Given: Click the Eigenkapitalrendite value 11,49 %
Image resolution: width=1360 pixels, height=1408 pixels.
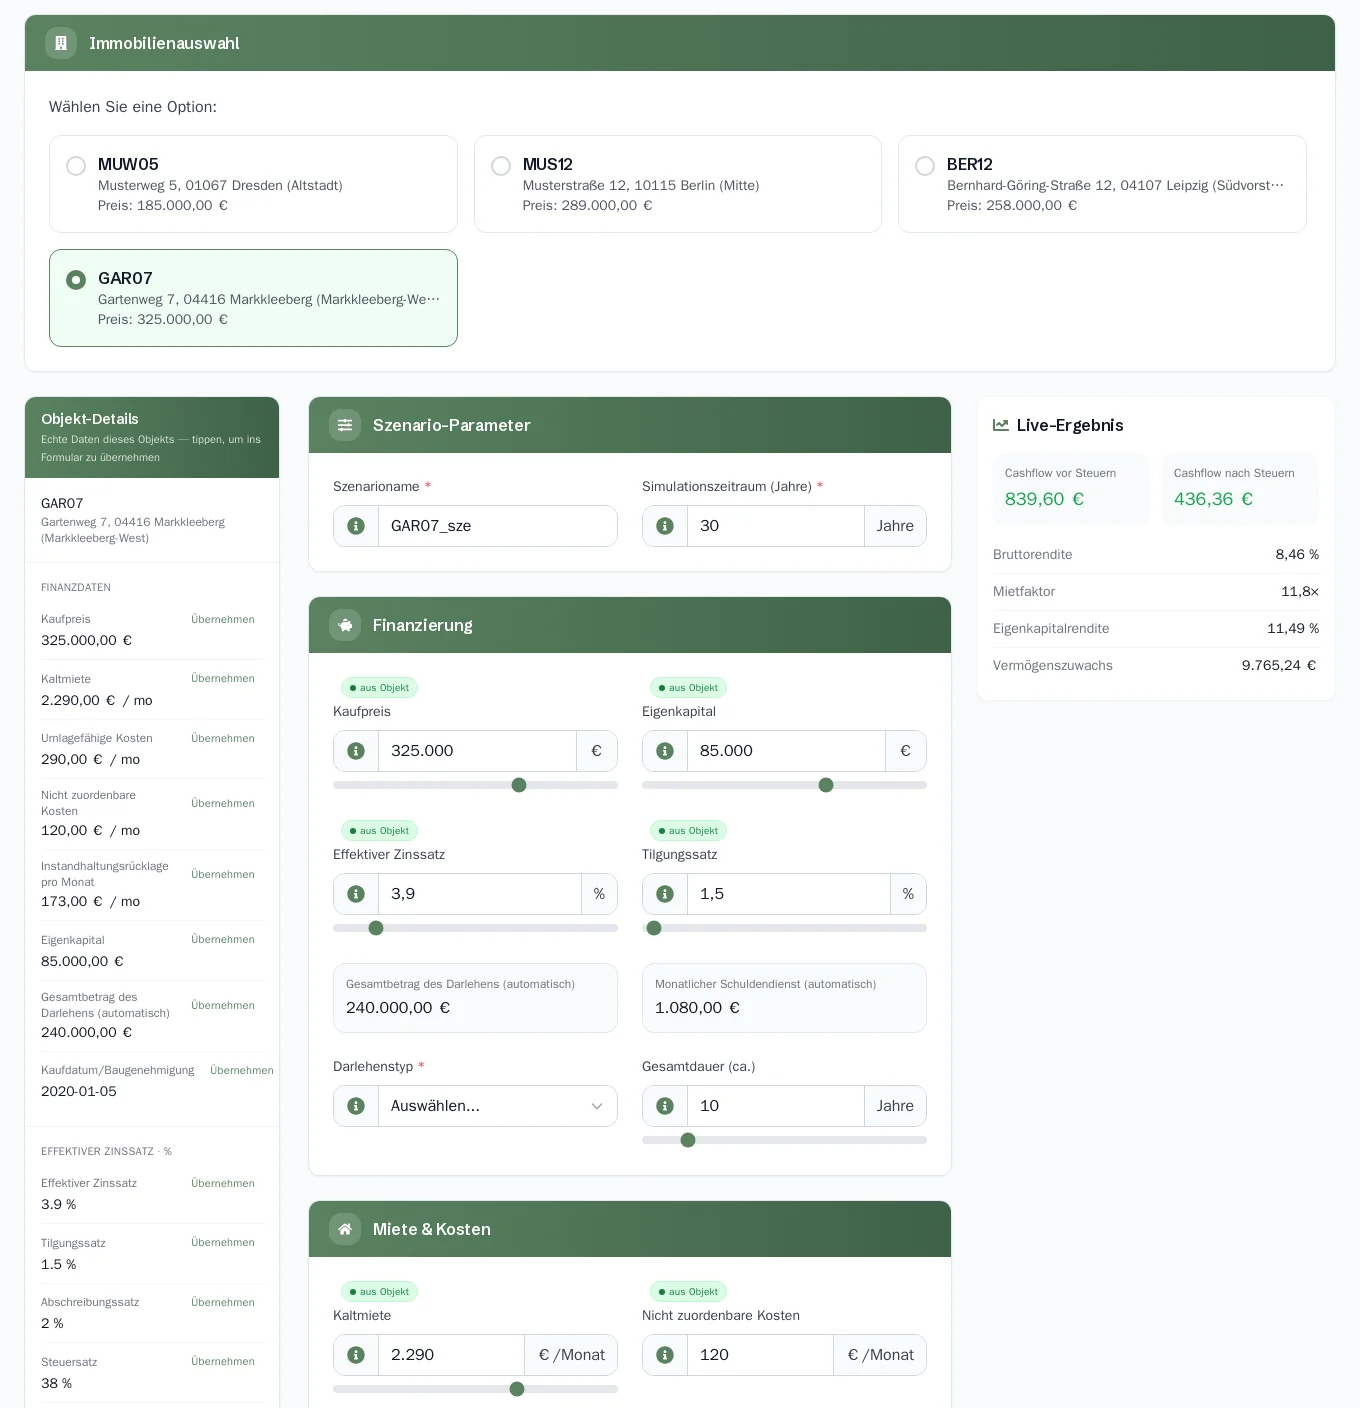Looking at the screenshot, I should coord(1293,628).
